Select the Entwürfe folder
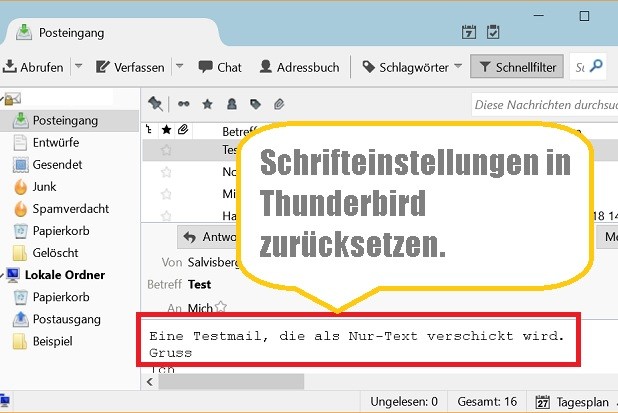 click(x=56, y=142)
